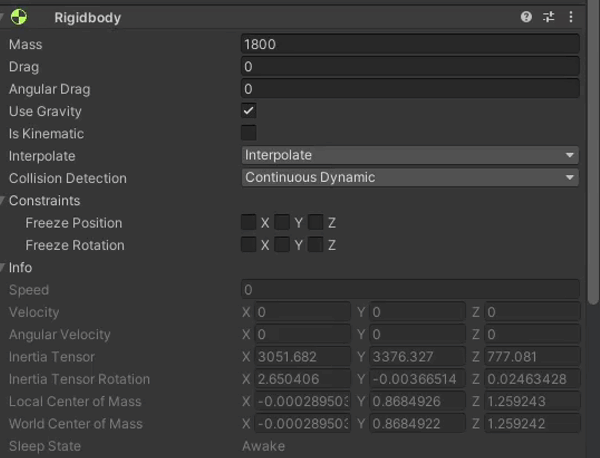
Task: Click the World Center of Mass label
Action: [76, 424]
